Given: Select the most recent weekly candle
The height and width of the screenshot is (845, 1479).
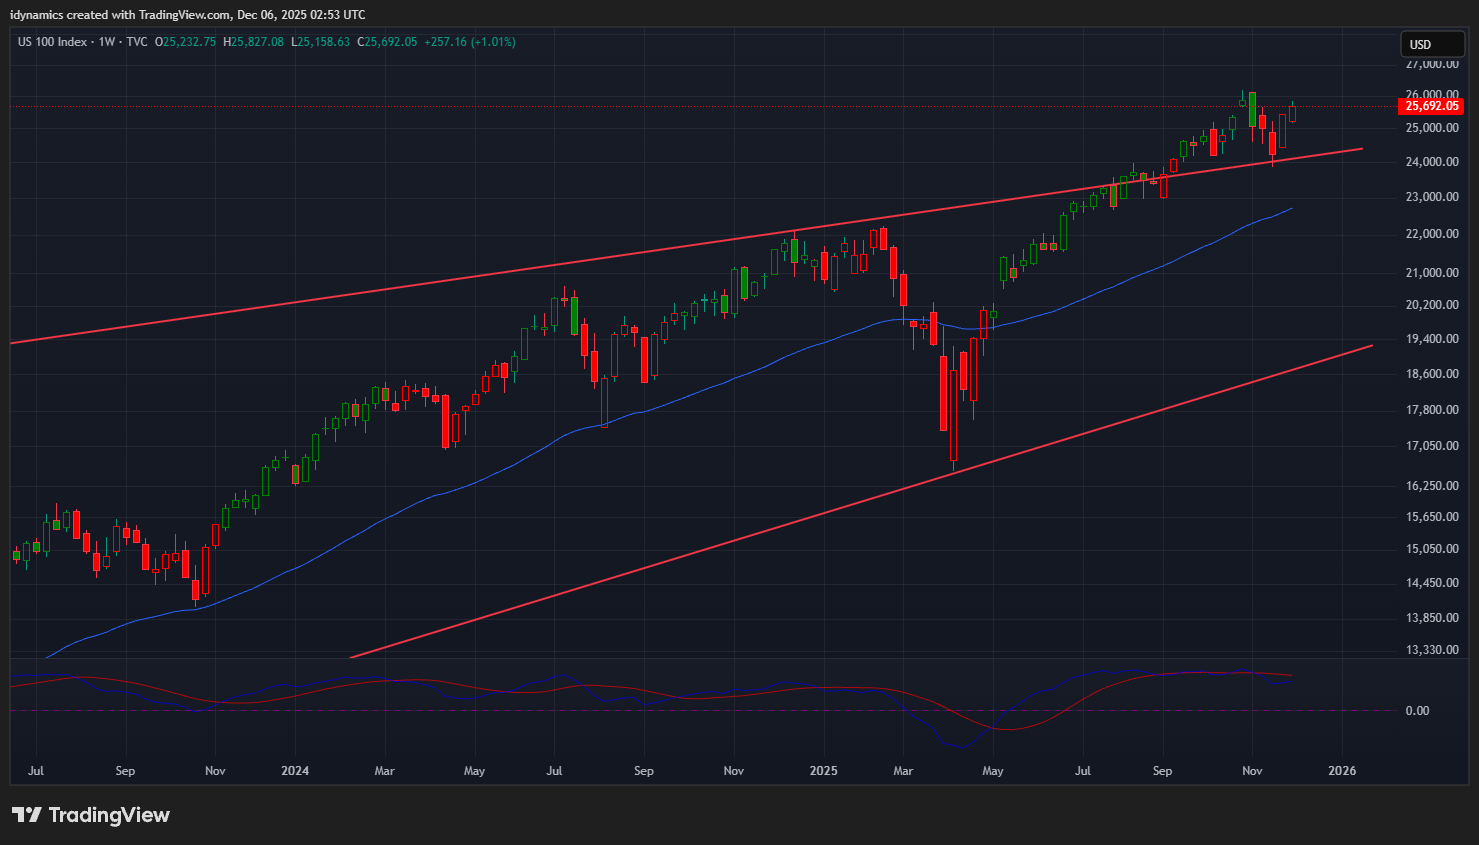Looking at the screenshot, I should coord(1292,113).
